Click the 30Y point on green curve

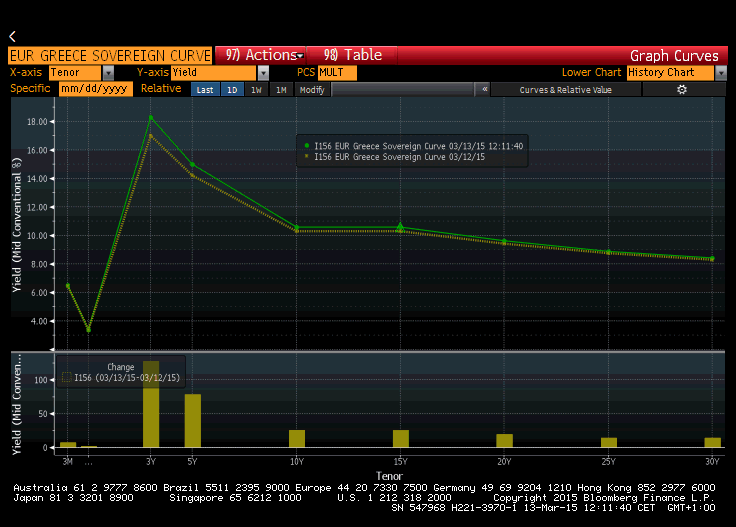coord(713,259)
